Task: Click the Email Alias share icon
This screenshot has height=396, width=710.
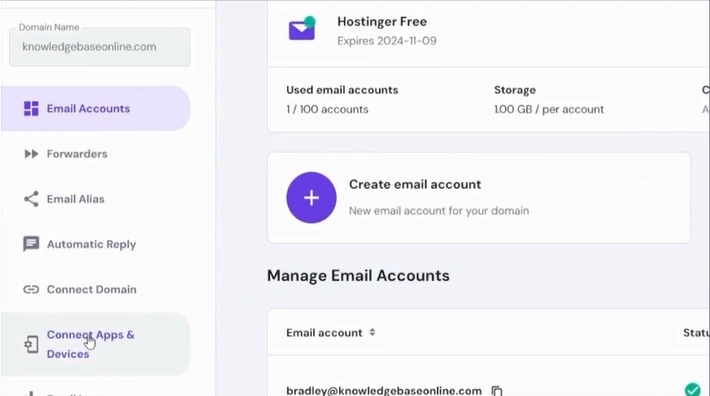Action: coord(31,199)
